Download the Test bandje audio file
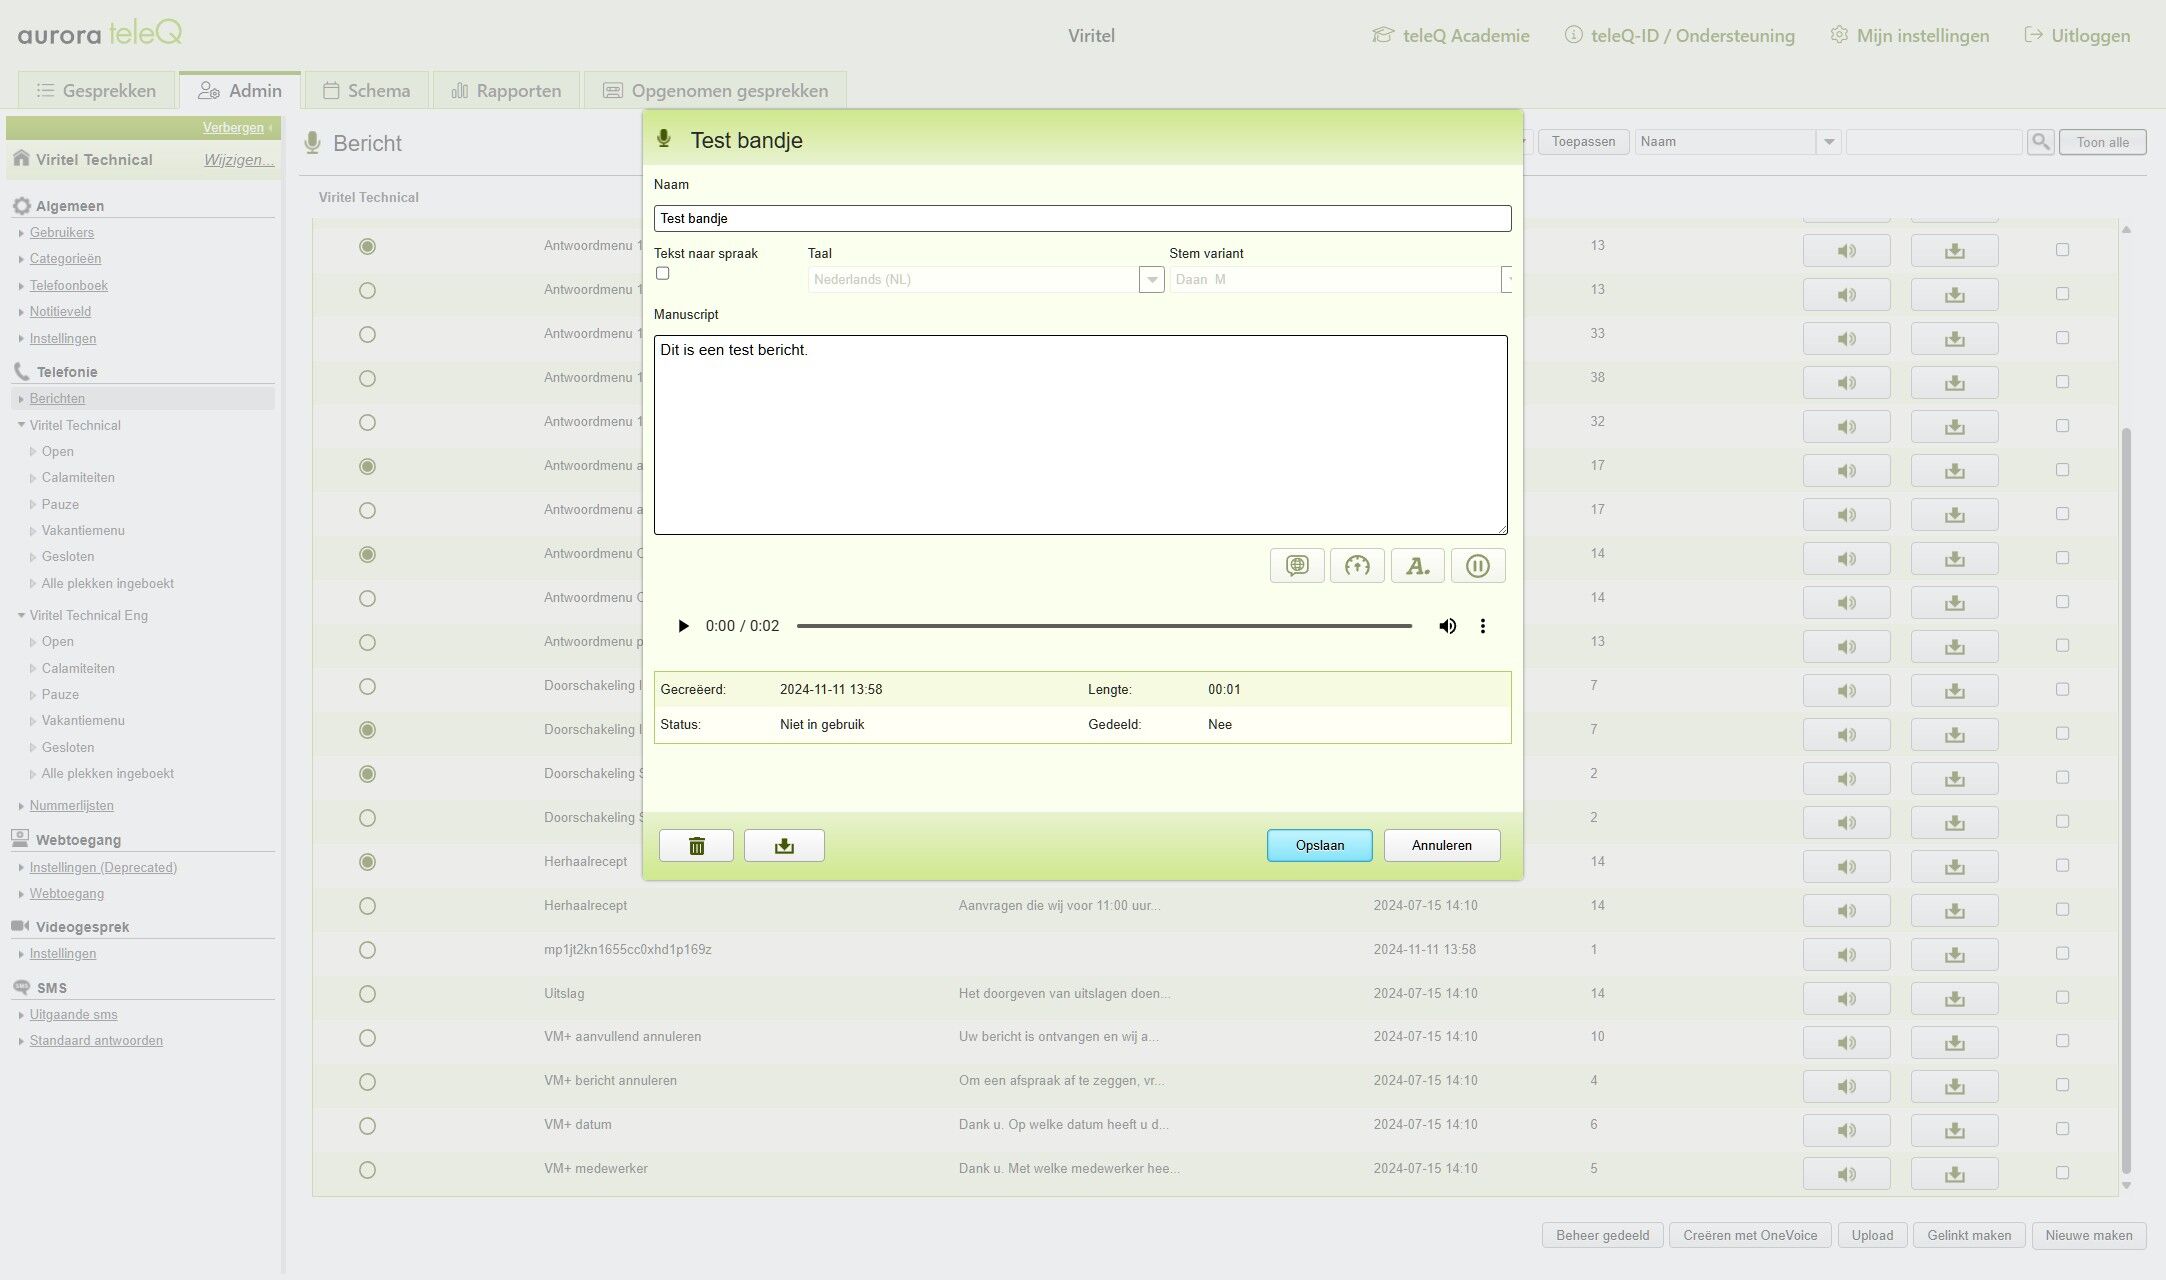Viewport: 2166px width, 1280px height. [x=784, y=846]
